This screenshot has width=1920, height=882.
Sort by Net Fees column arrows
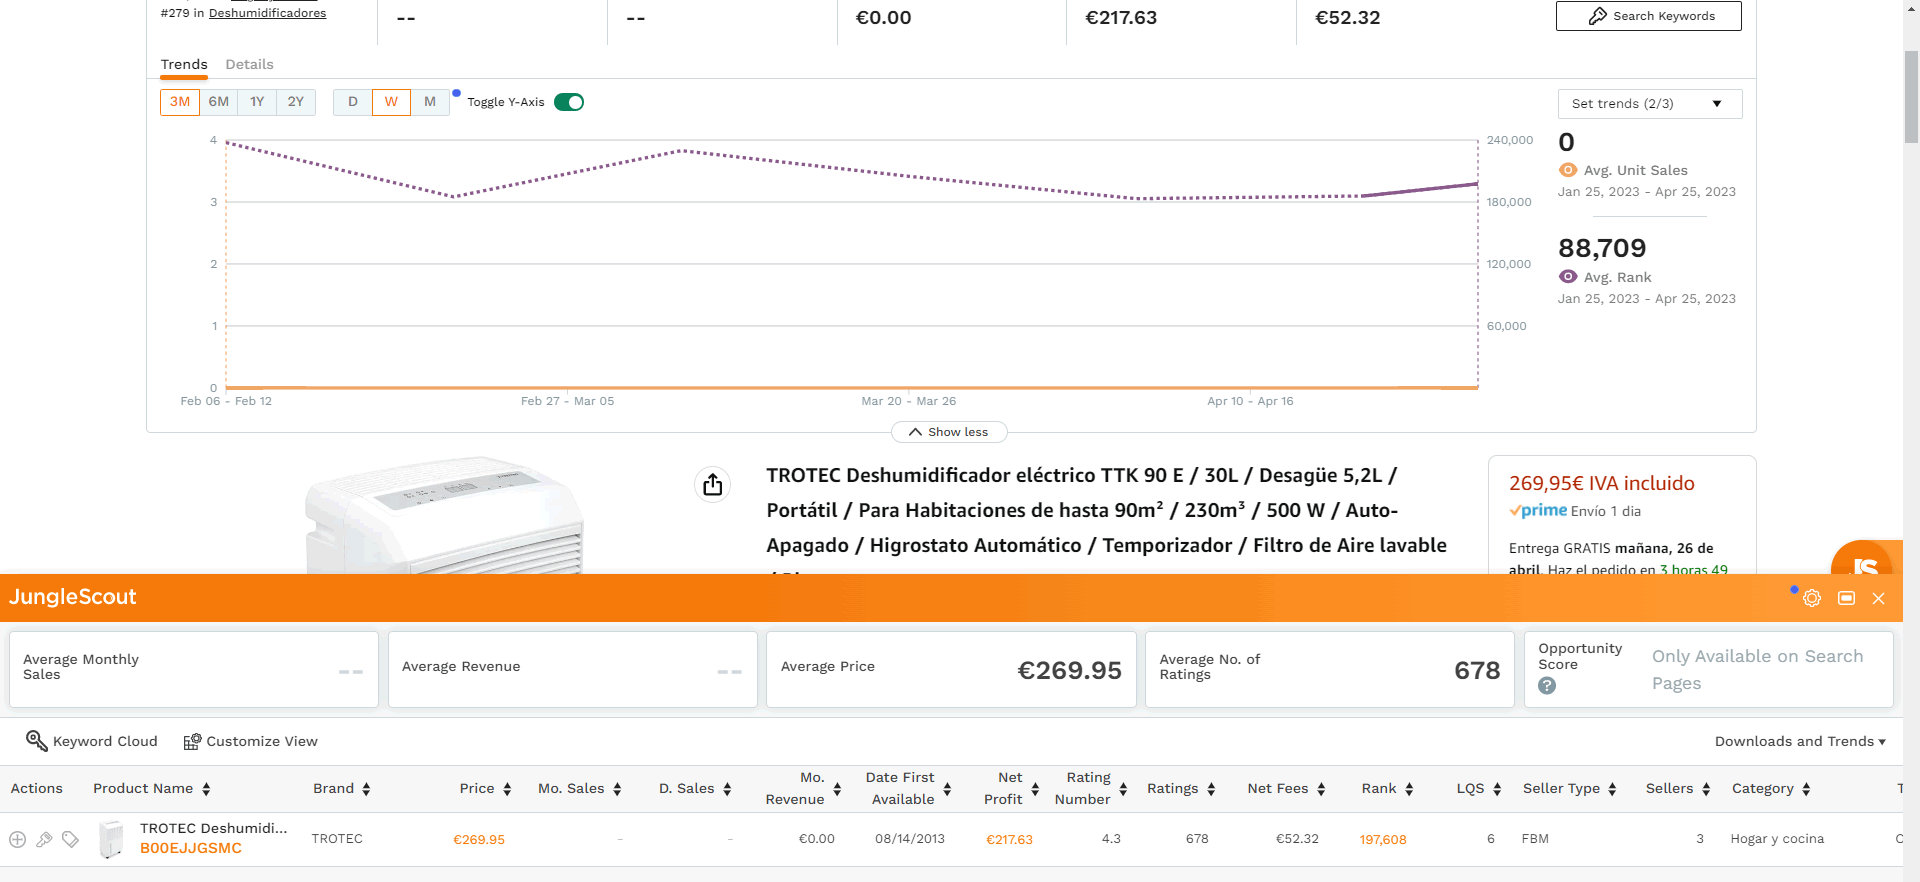[1321, 789]
